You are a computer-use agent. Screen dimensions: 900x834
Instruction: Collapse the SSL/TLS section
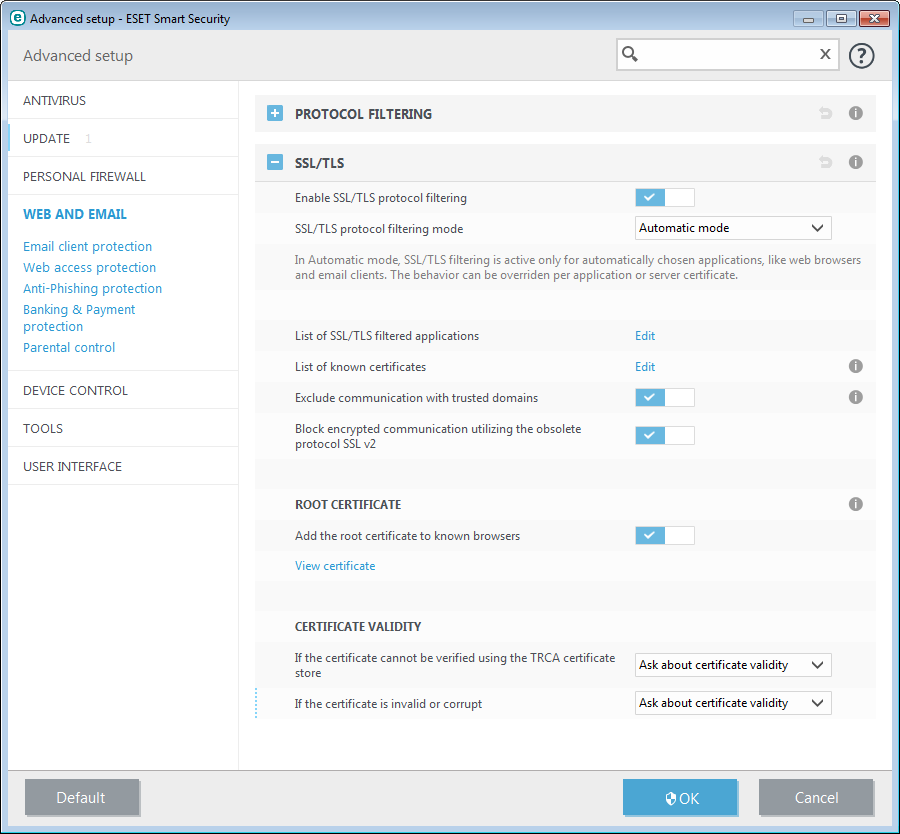[274, 162]
